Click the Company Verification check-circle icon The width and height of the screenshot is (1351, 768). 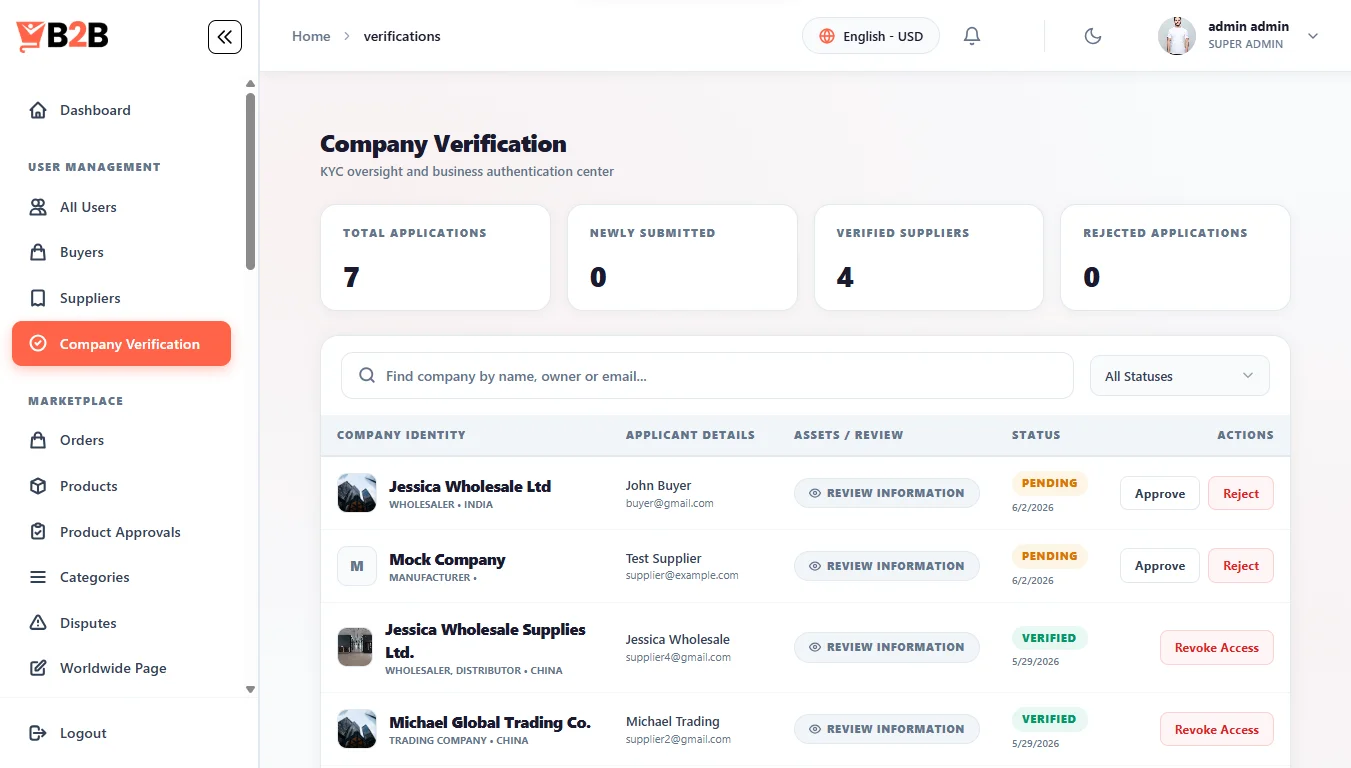pyautogui.click(x=38, y=344)
